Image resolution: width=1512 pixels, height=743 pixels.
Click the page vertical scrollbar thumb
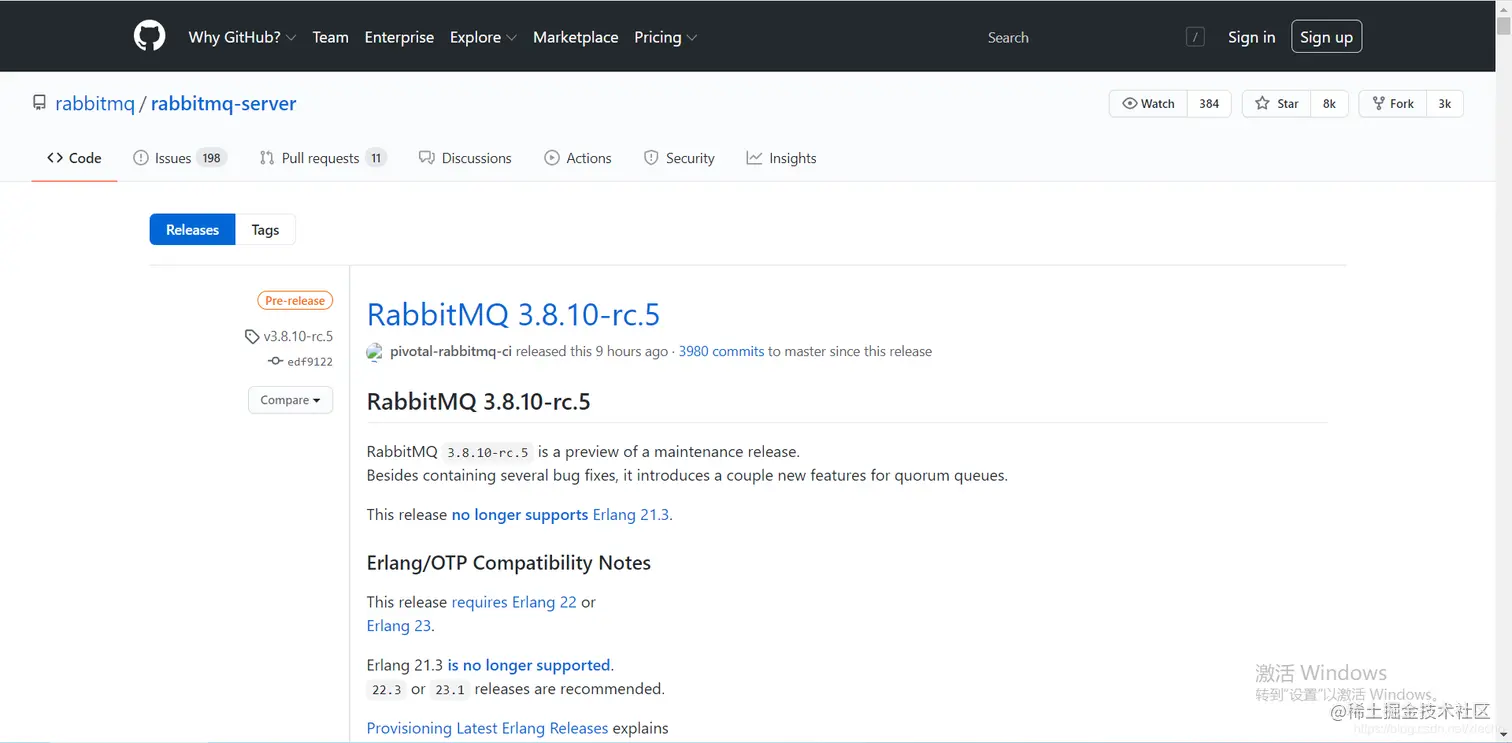pyautogui.click(x=1504, y=28)
